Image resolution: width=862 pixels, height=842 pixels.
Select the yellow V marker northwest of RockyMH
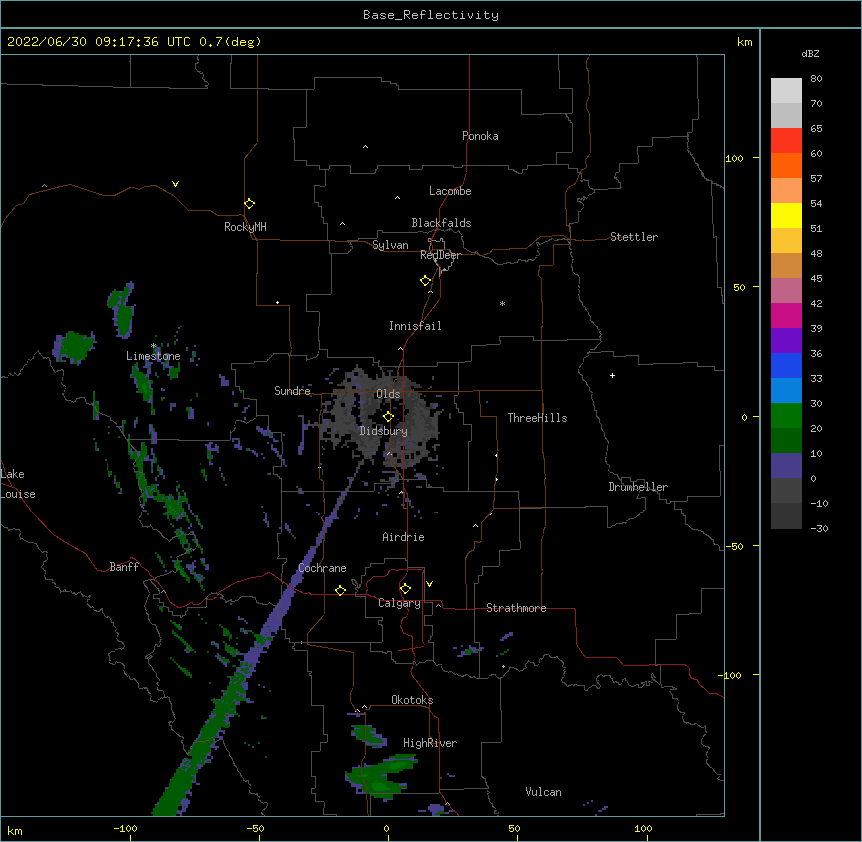click(175, 184)
